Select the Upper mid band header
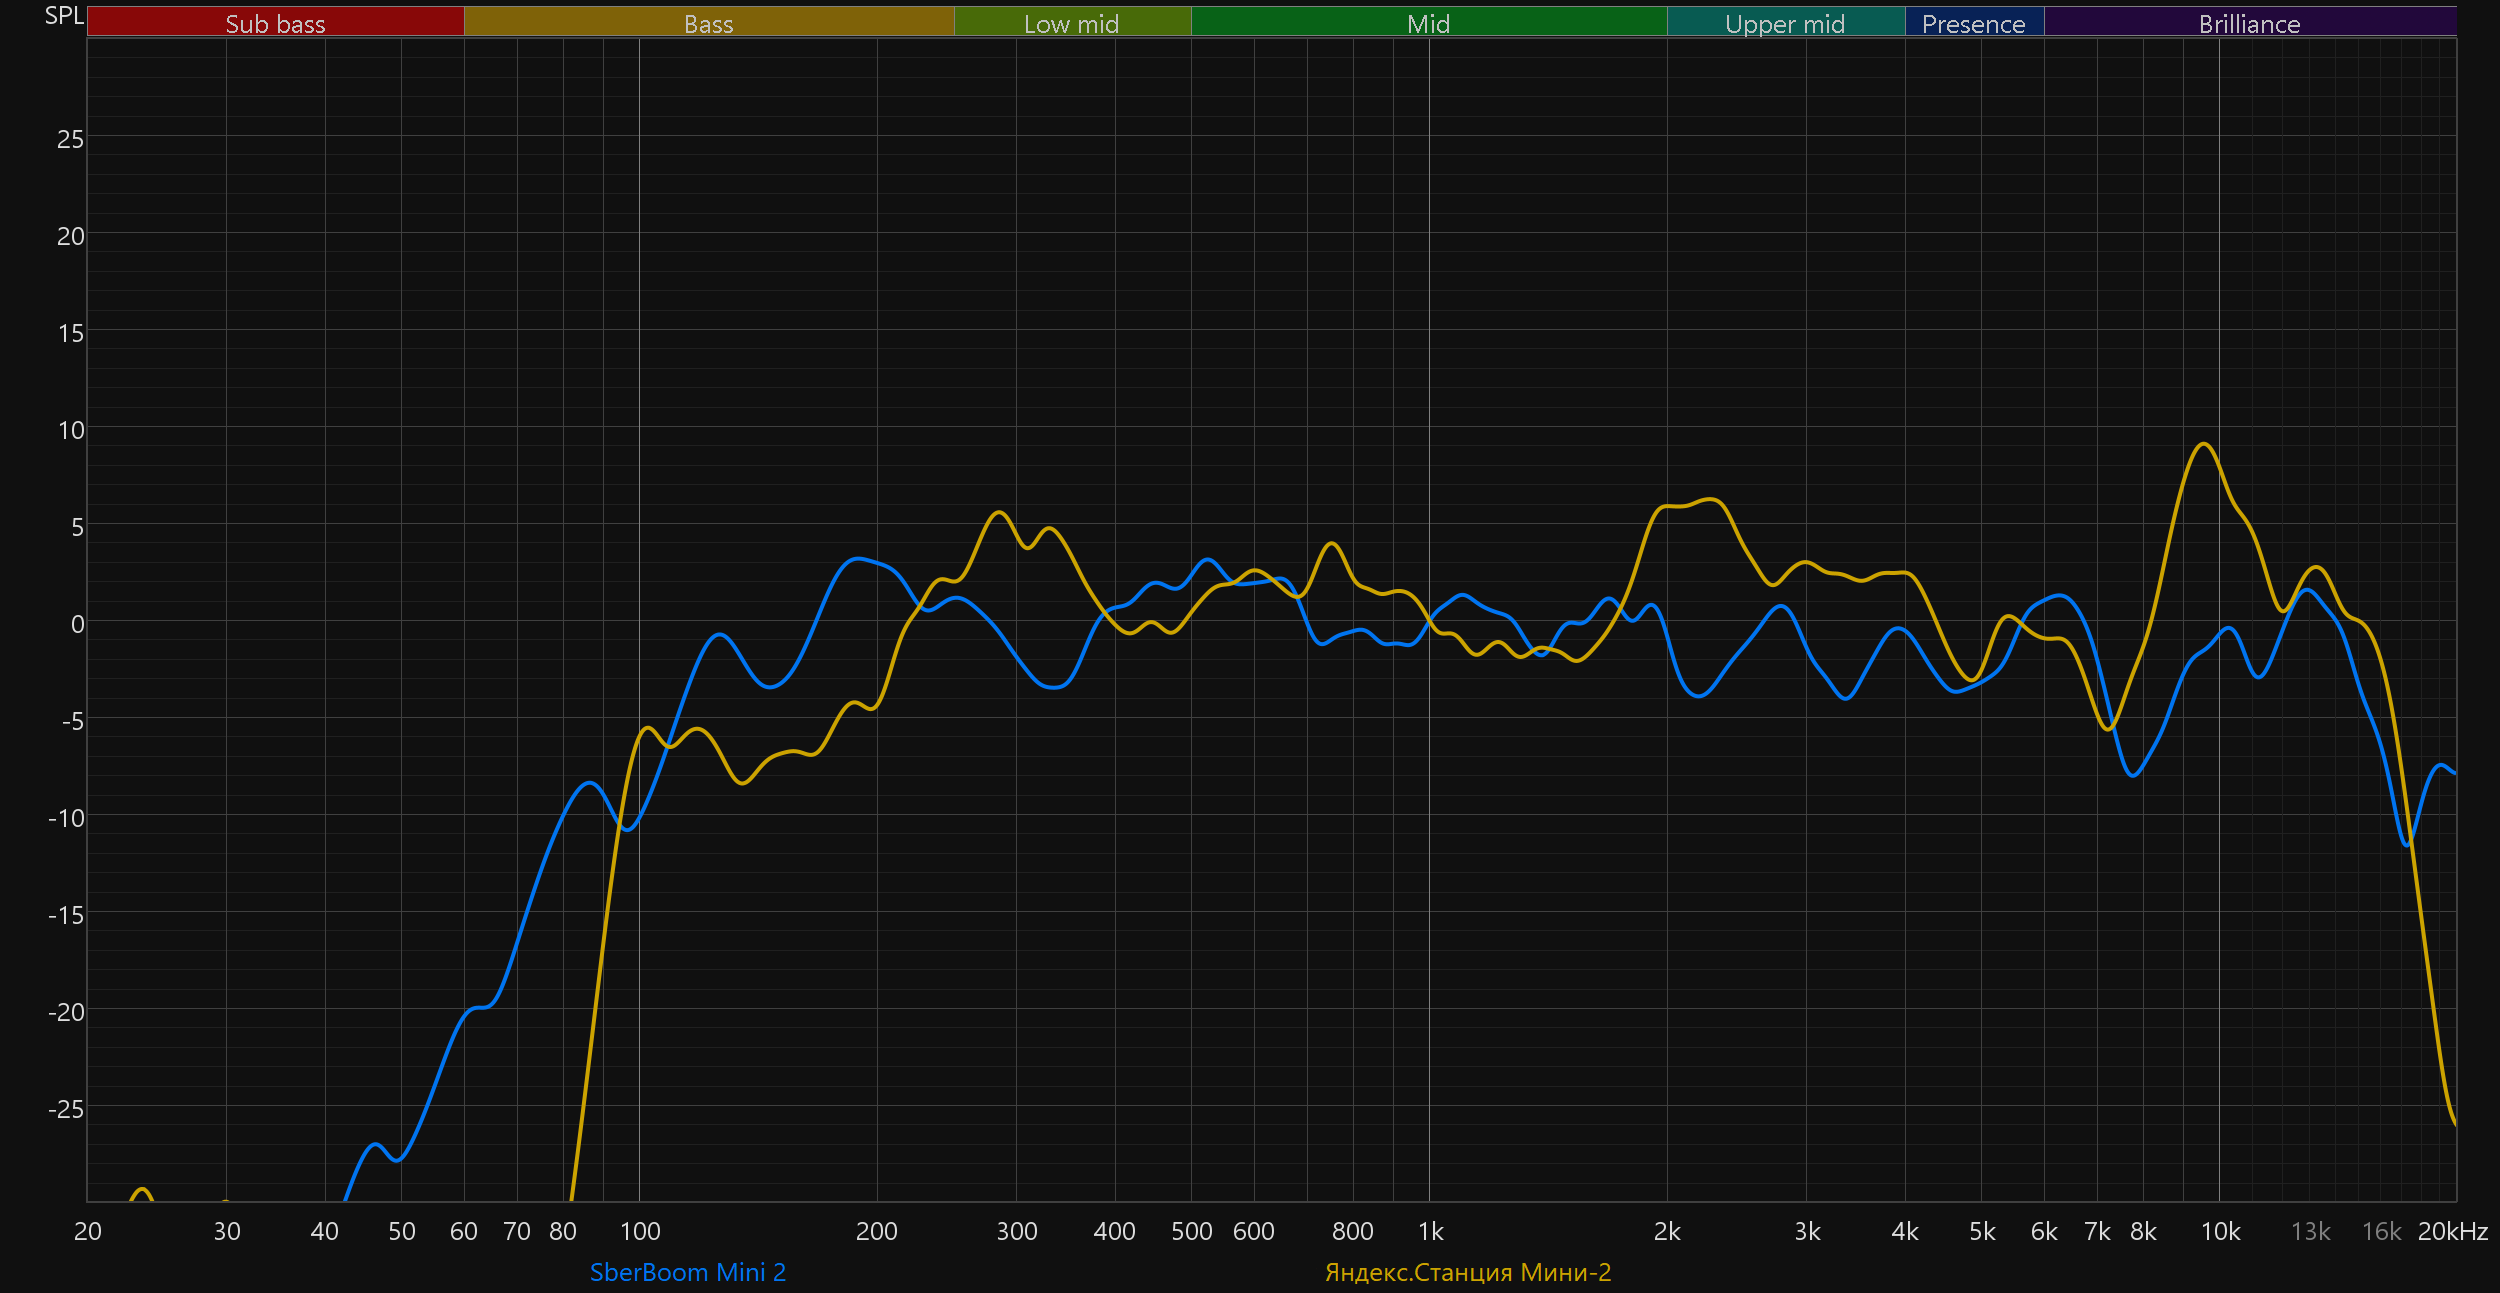Viewport: 2500px width, 1293px height. tap(1785, 23)
